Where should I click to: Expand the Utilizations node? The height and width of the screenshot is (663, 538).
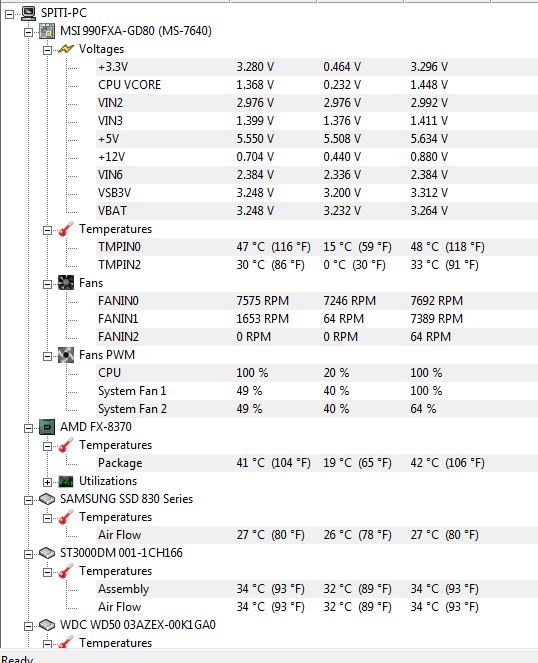click(47, 482)
